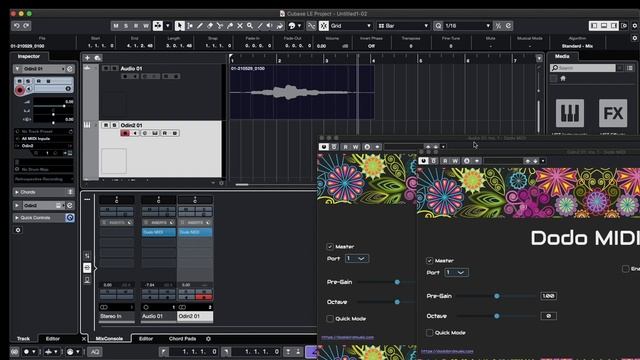
Task: Open the Grid snap type dropdown
Action: (351, 26)
